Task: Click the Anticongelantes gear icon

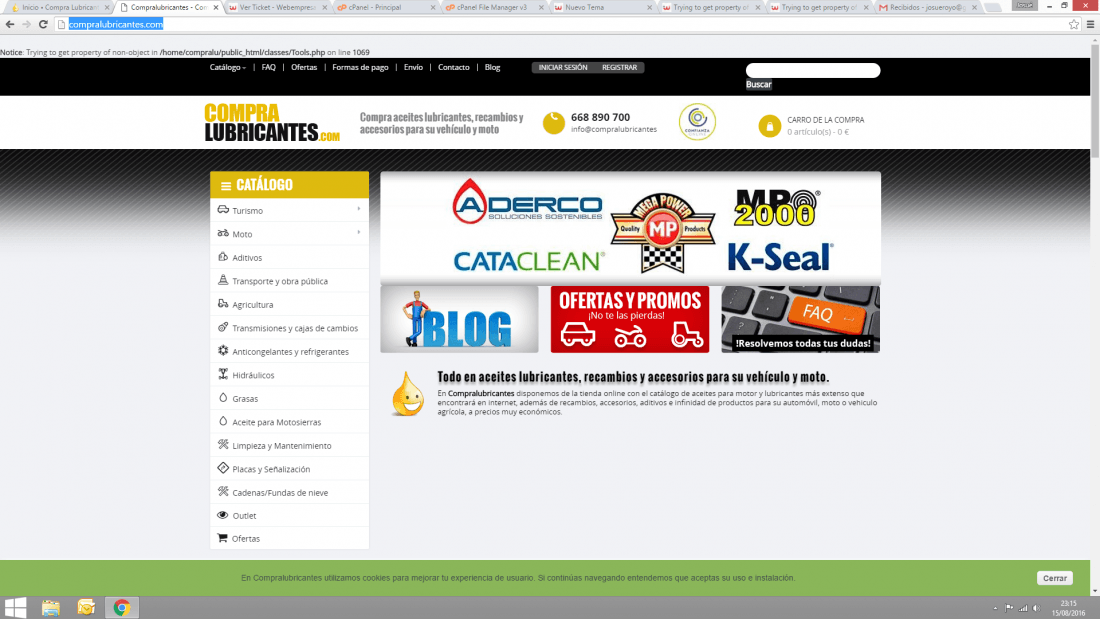Action: (x=223, y=350)
